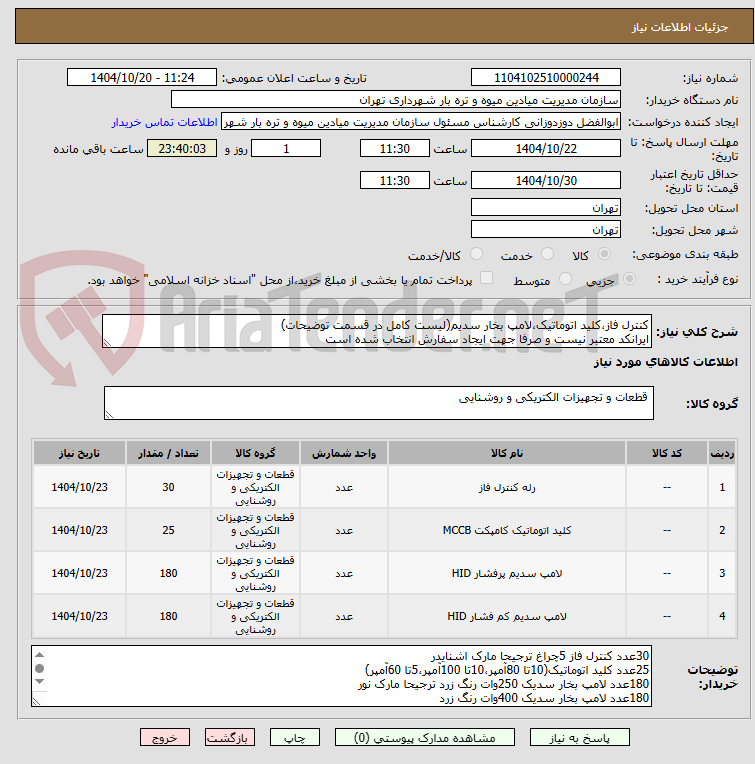Click the ایجاد کننده درخواست field
This screenshot has width=755, height=764.
pyautogui.click(x=421, y=122)
